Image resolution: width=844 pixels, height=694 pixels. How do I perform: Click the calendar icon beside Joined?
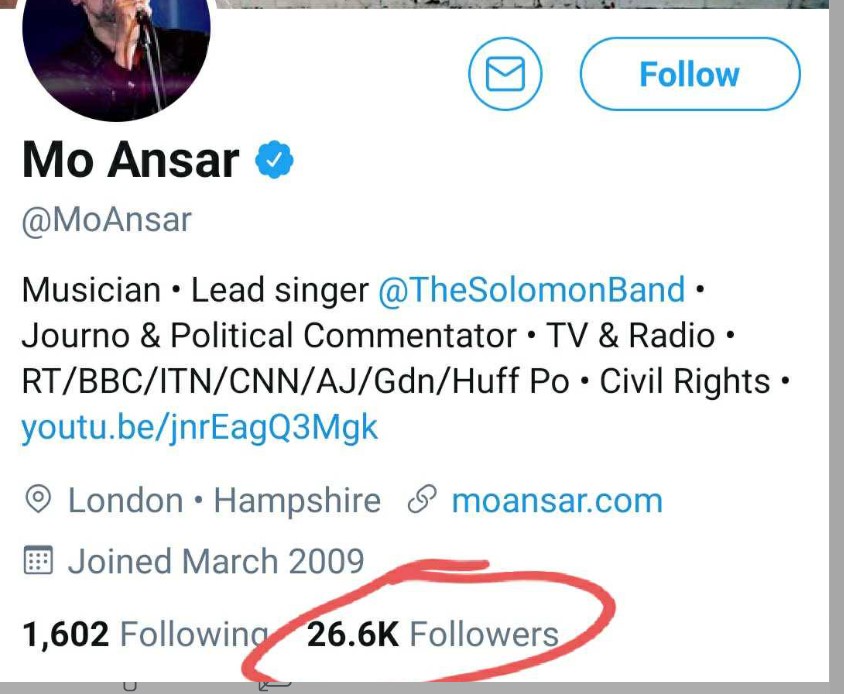[38, 560]
